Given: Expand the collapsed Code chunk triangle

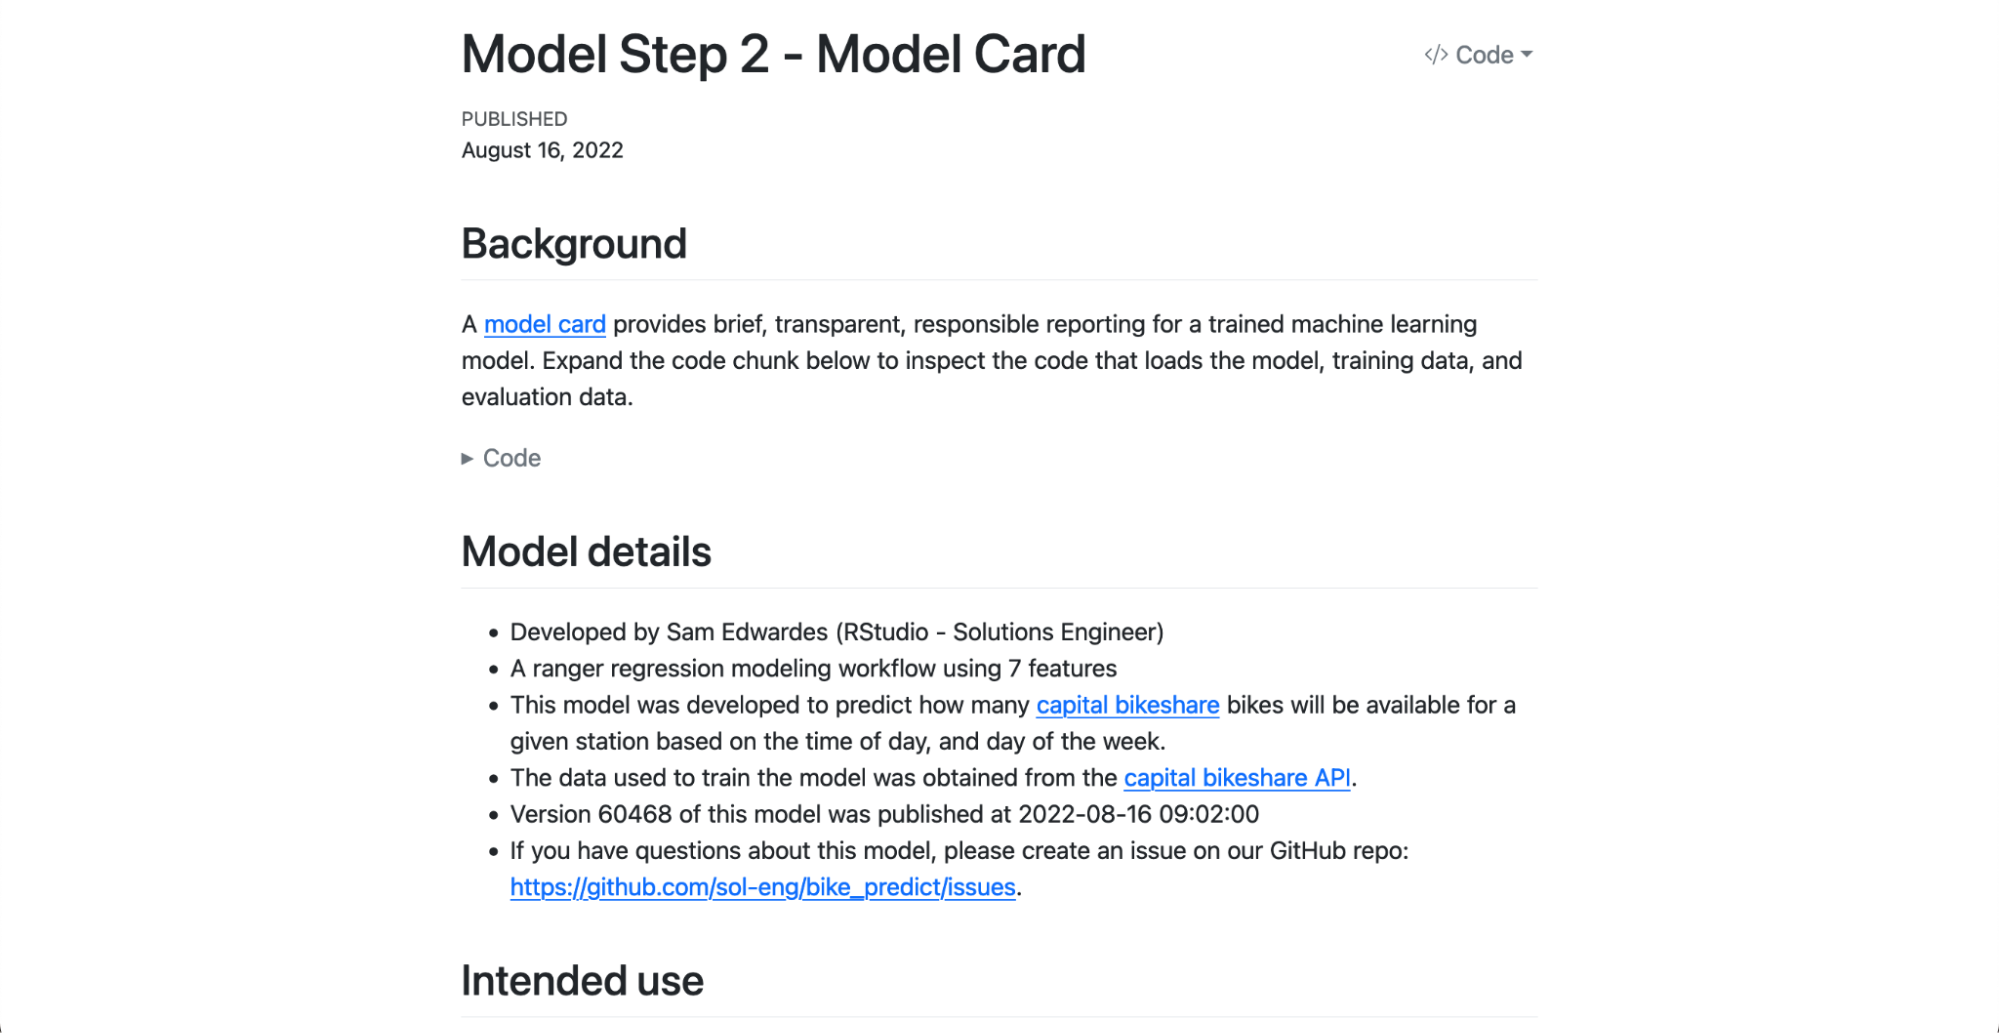Looking at the screenshot, I should (x=467, y=458).
